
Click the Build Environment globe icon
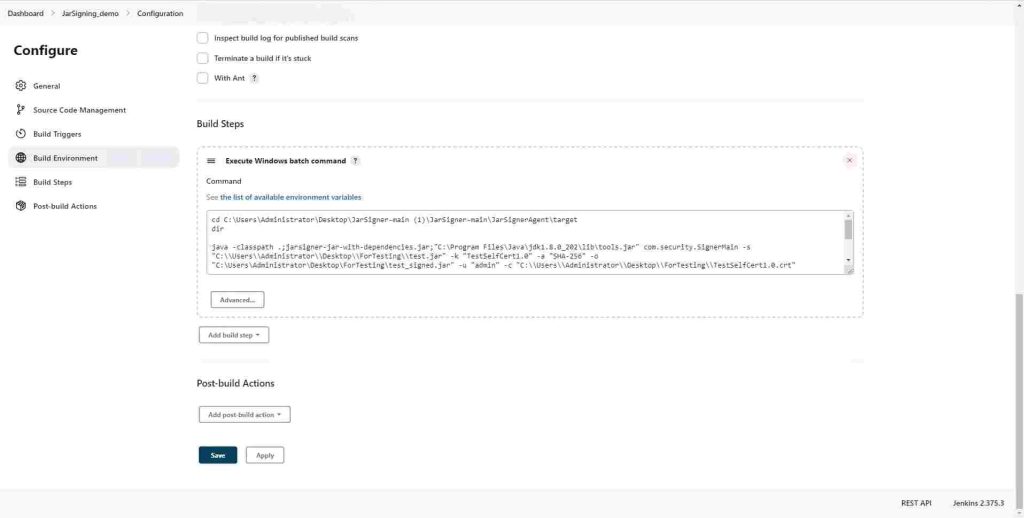[21, 158]
